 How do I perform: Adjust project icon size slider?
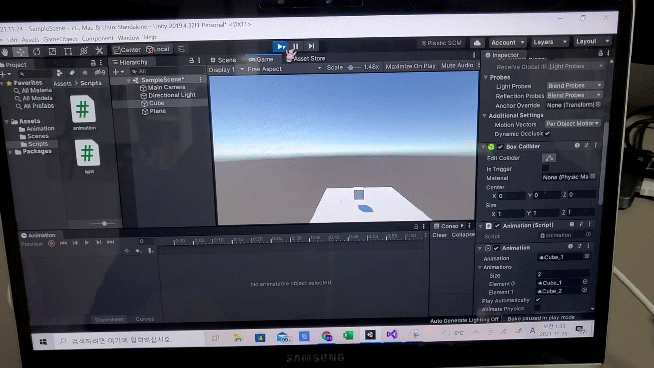pyautogui.click(x=104, y=224)
